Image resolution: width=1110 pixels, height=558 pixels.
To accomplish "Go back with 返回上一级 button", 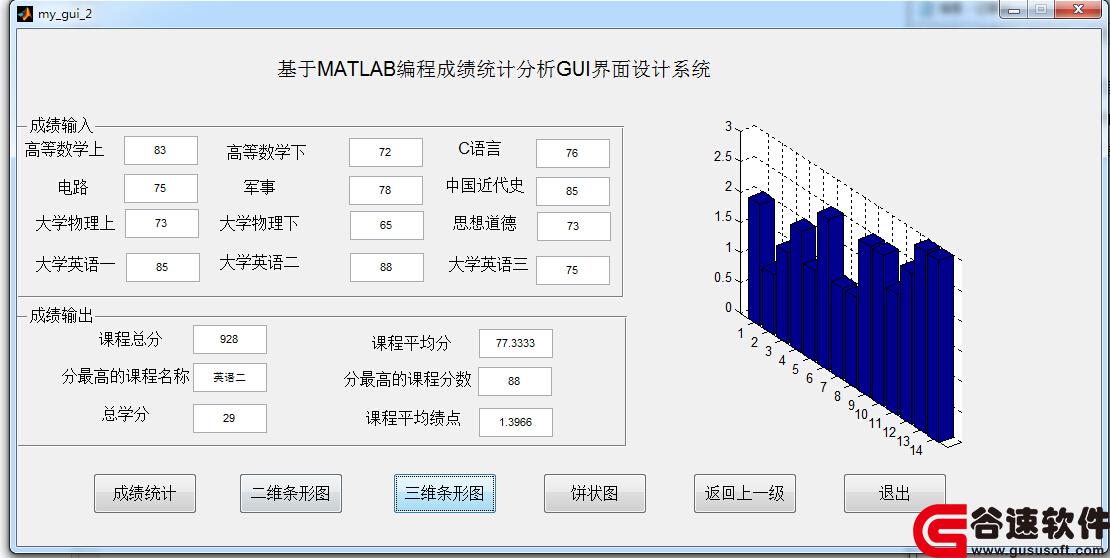I will (745, 494).
